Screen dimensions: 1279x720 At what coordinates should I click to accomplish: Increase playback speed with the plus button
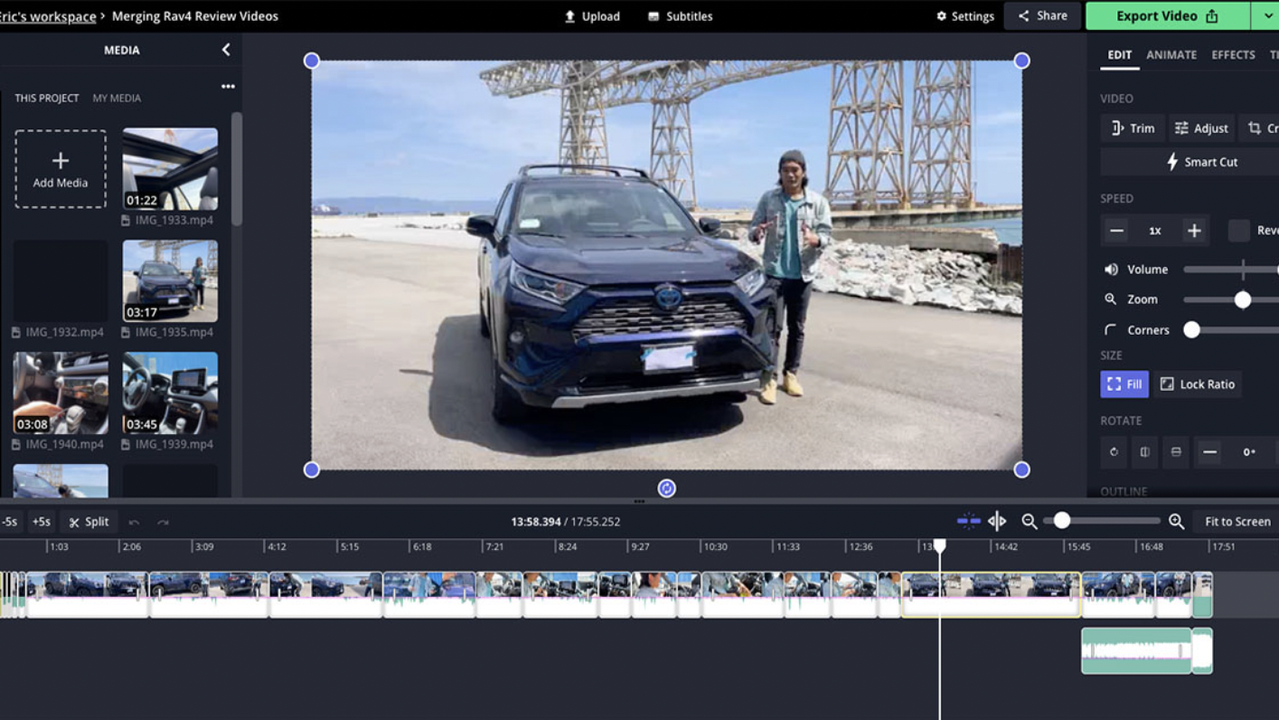pos(1194,231)
